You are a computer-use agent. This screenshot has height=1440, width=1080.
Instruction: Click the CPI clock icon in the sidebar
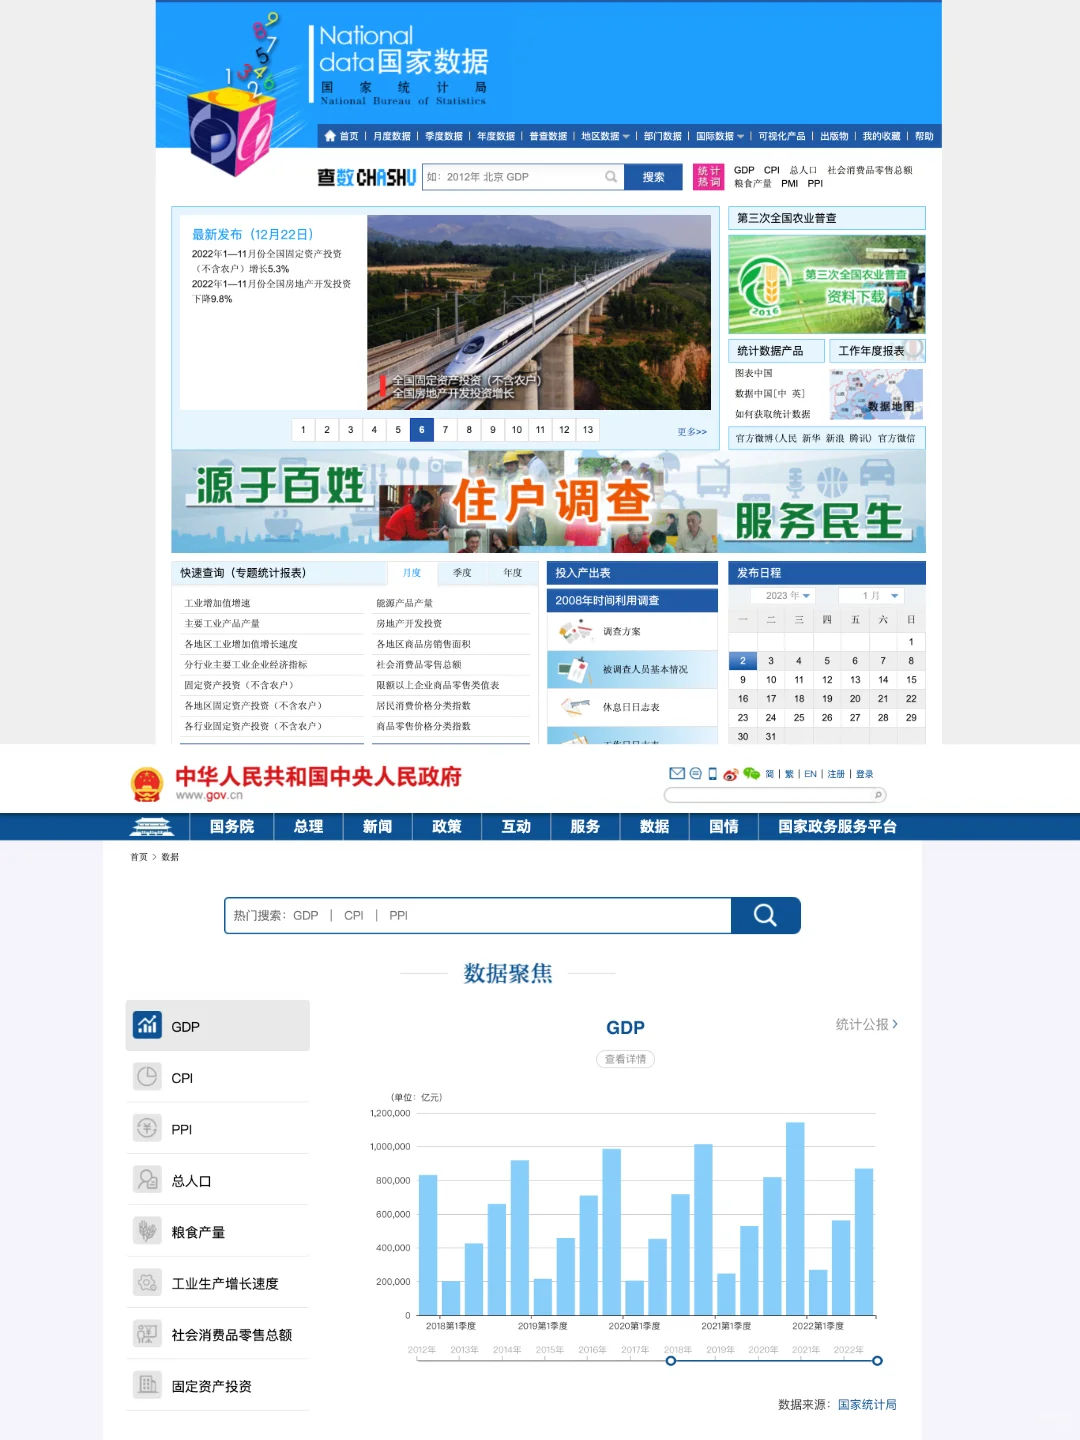pos(147,1076)
